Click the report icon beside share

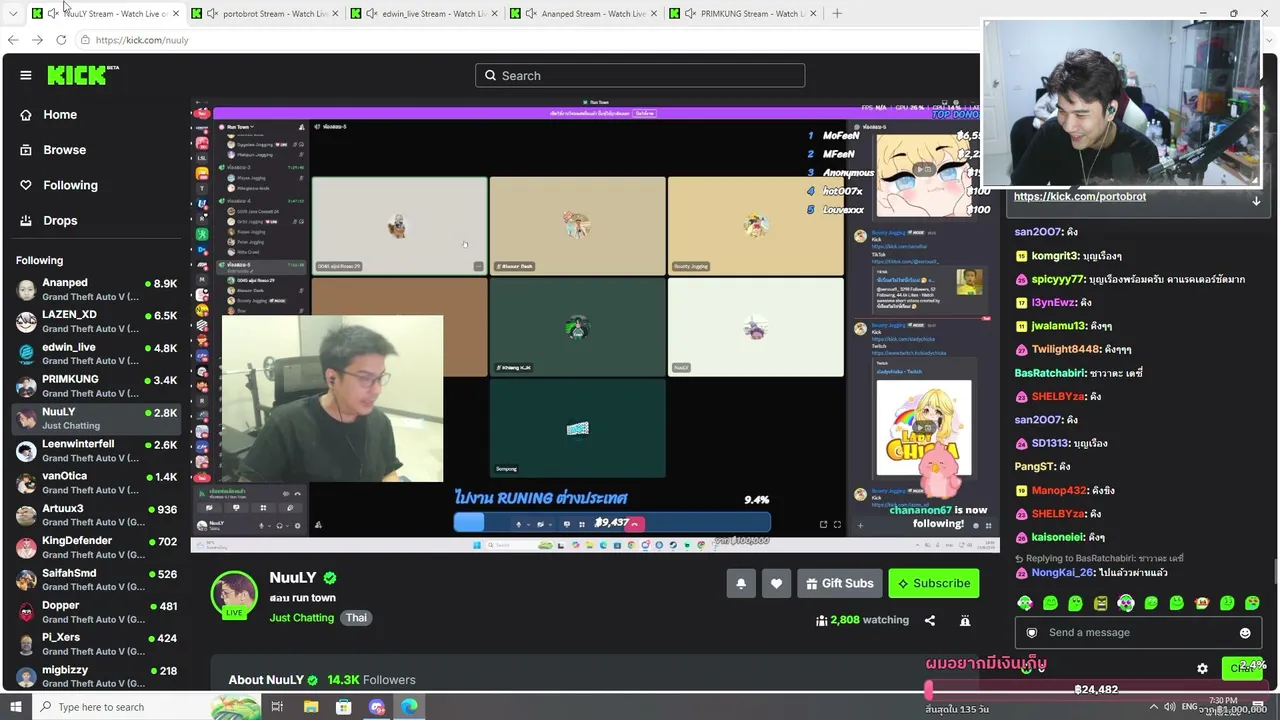(x=965, y=620)
